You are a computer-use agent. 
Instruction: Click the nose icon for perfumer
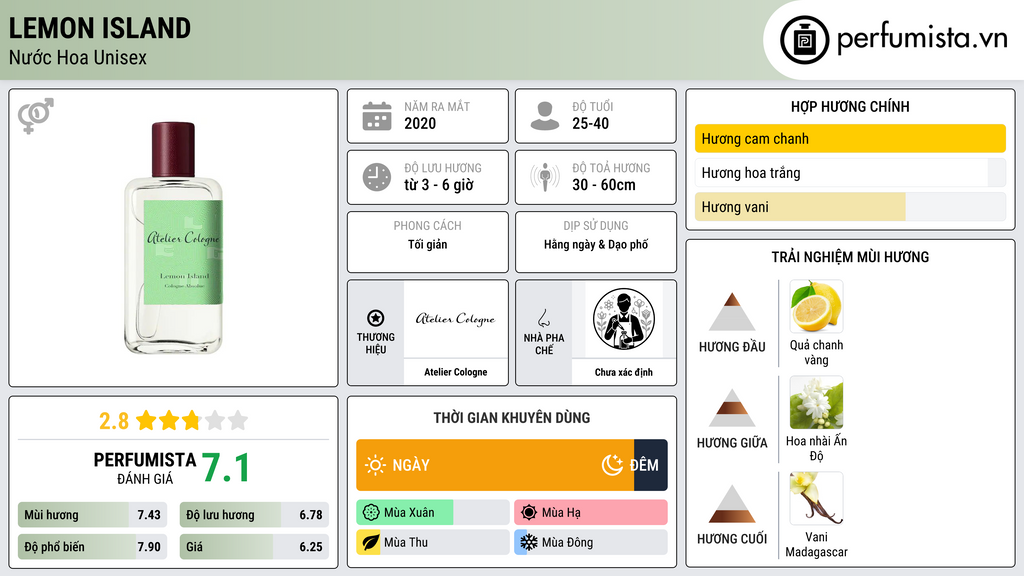[543, 318]
